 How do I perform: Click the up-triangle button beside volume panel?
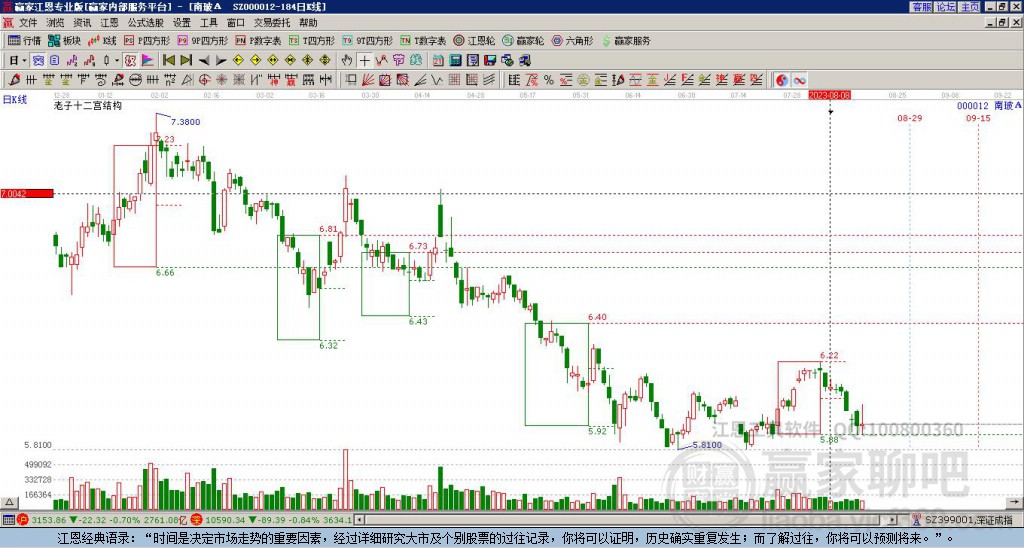tap(9, 502)
